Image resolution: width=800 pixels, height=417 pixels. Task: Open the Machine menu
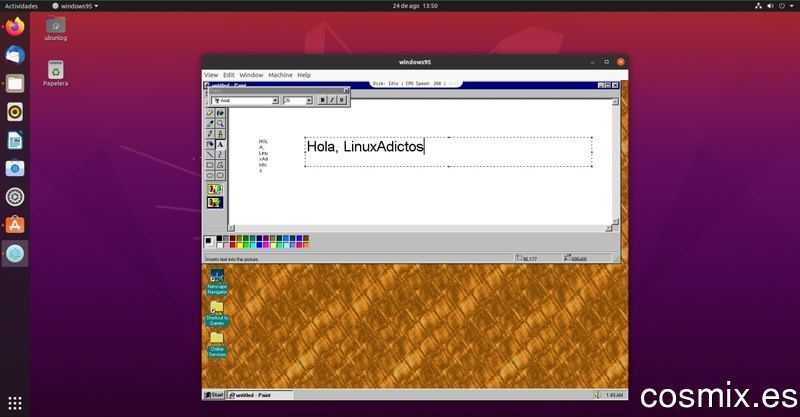280,75
